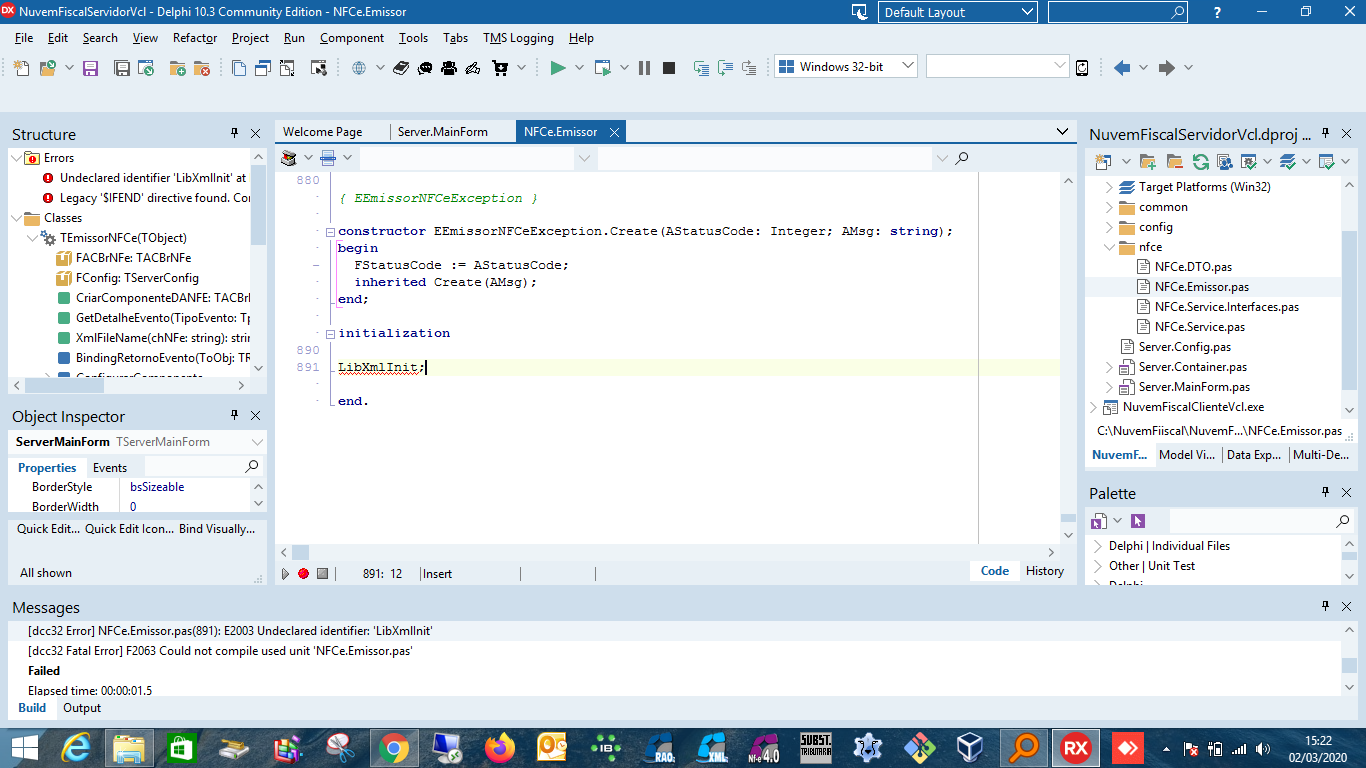Close the NFCe.Emissor tab

click(x=615, y=132)
